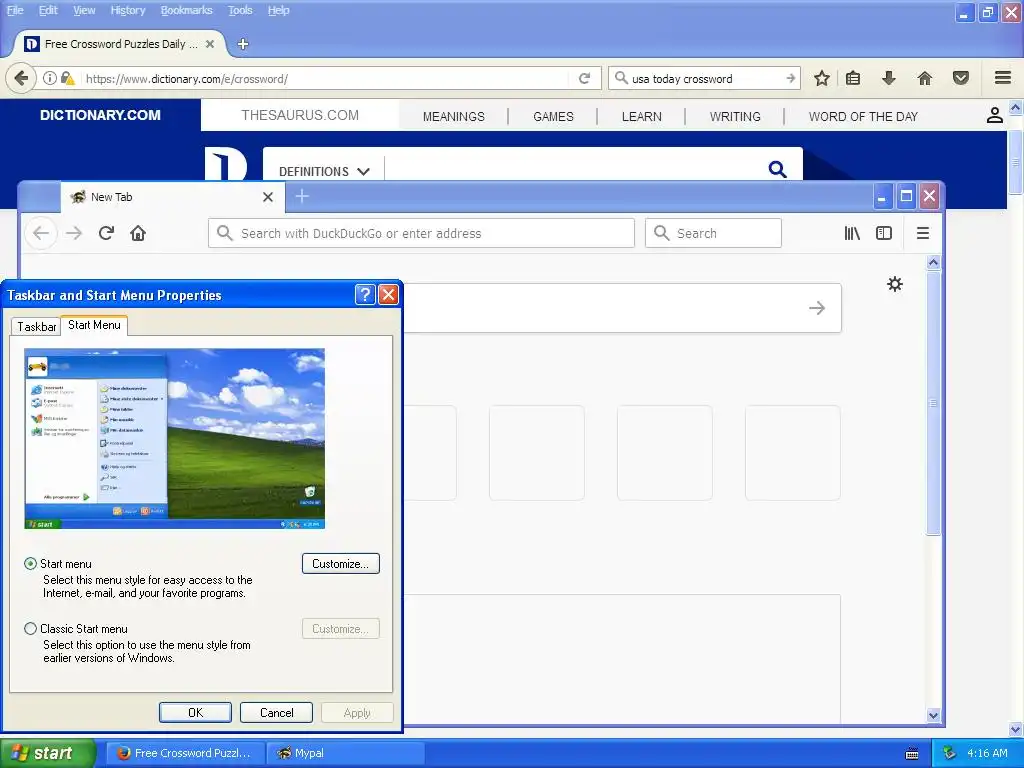Select the Start menu radio option

coord(30,564)
